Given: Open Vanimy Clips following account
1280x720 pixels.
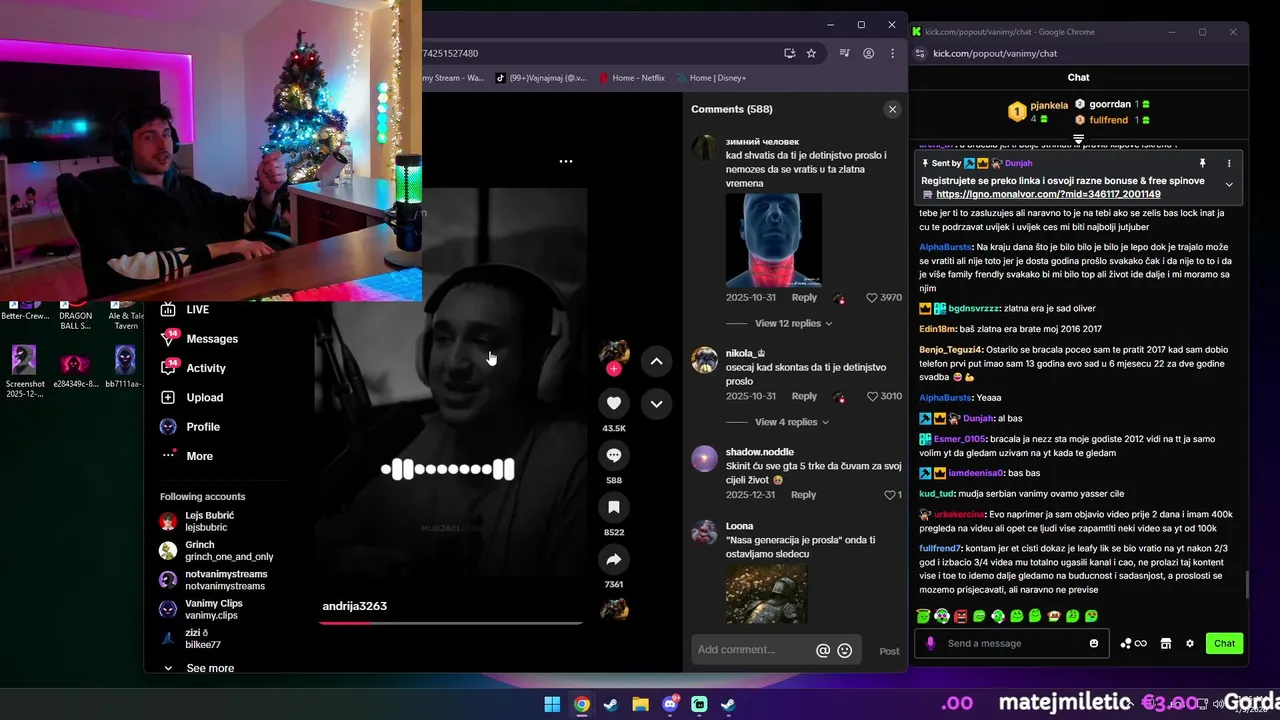Looking at the screenshot, I should point(201,609).
